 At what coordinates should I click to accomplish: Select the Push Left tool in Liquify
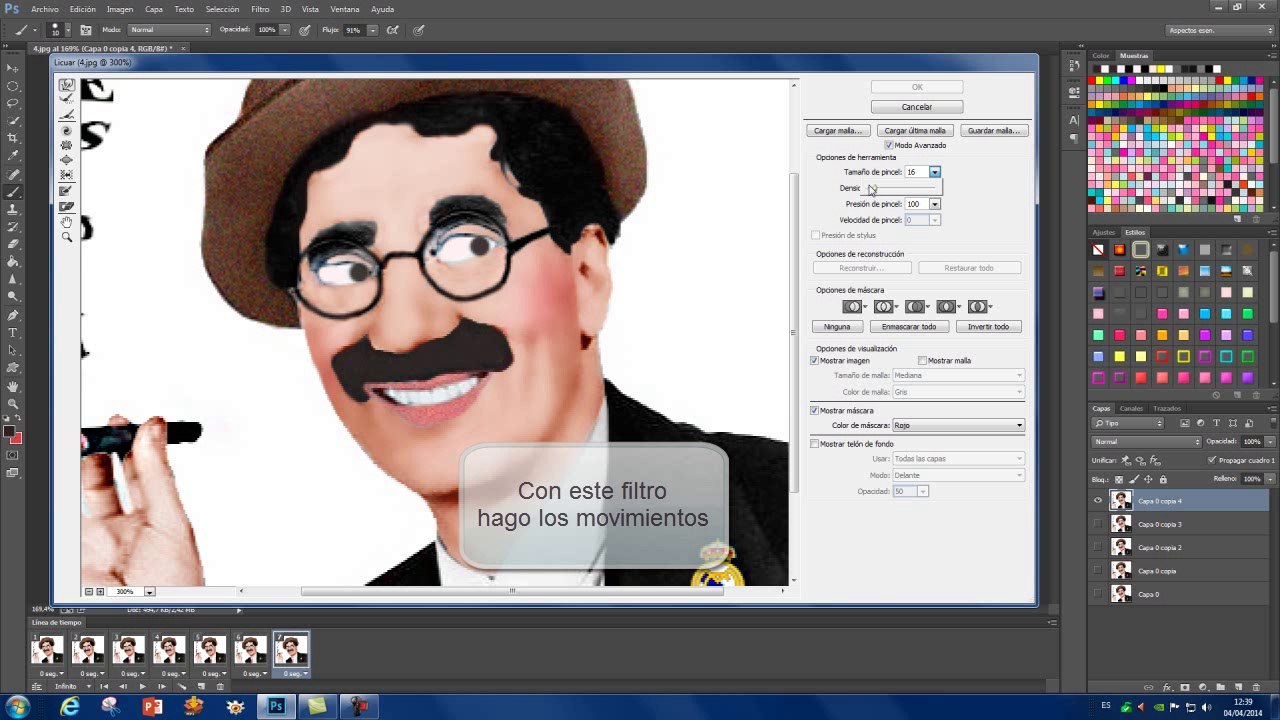point(66,175)
